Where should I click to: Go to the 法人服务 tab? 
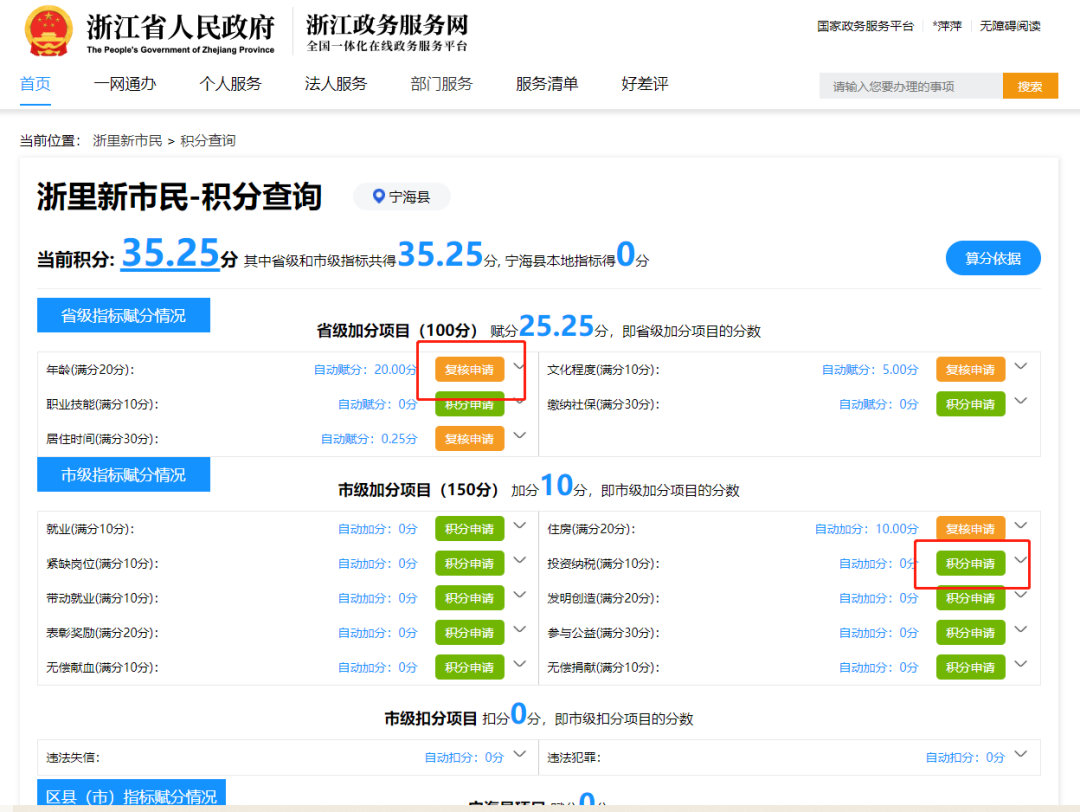tap(335, 84)
